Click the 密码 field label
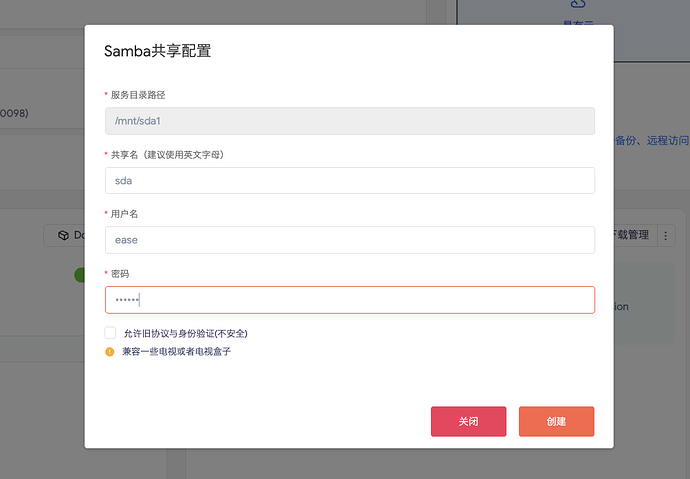 coord(119,273)
